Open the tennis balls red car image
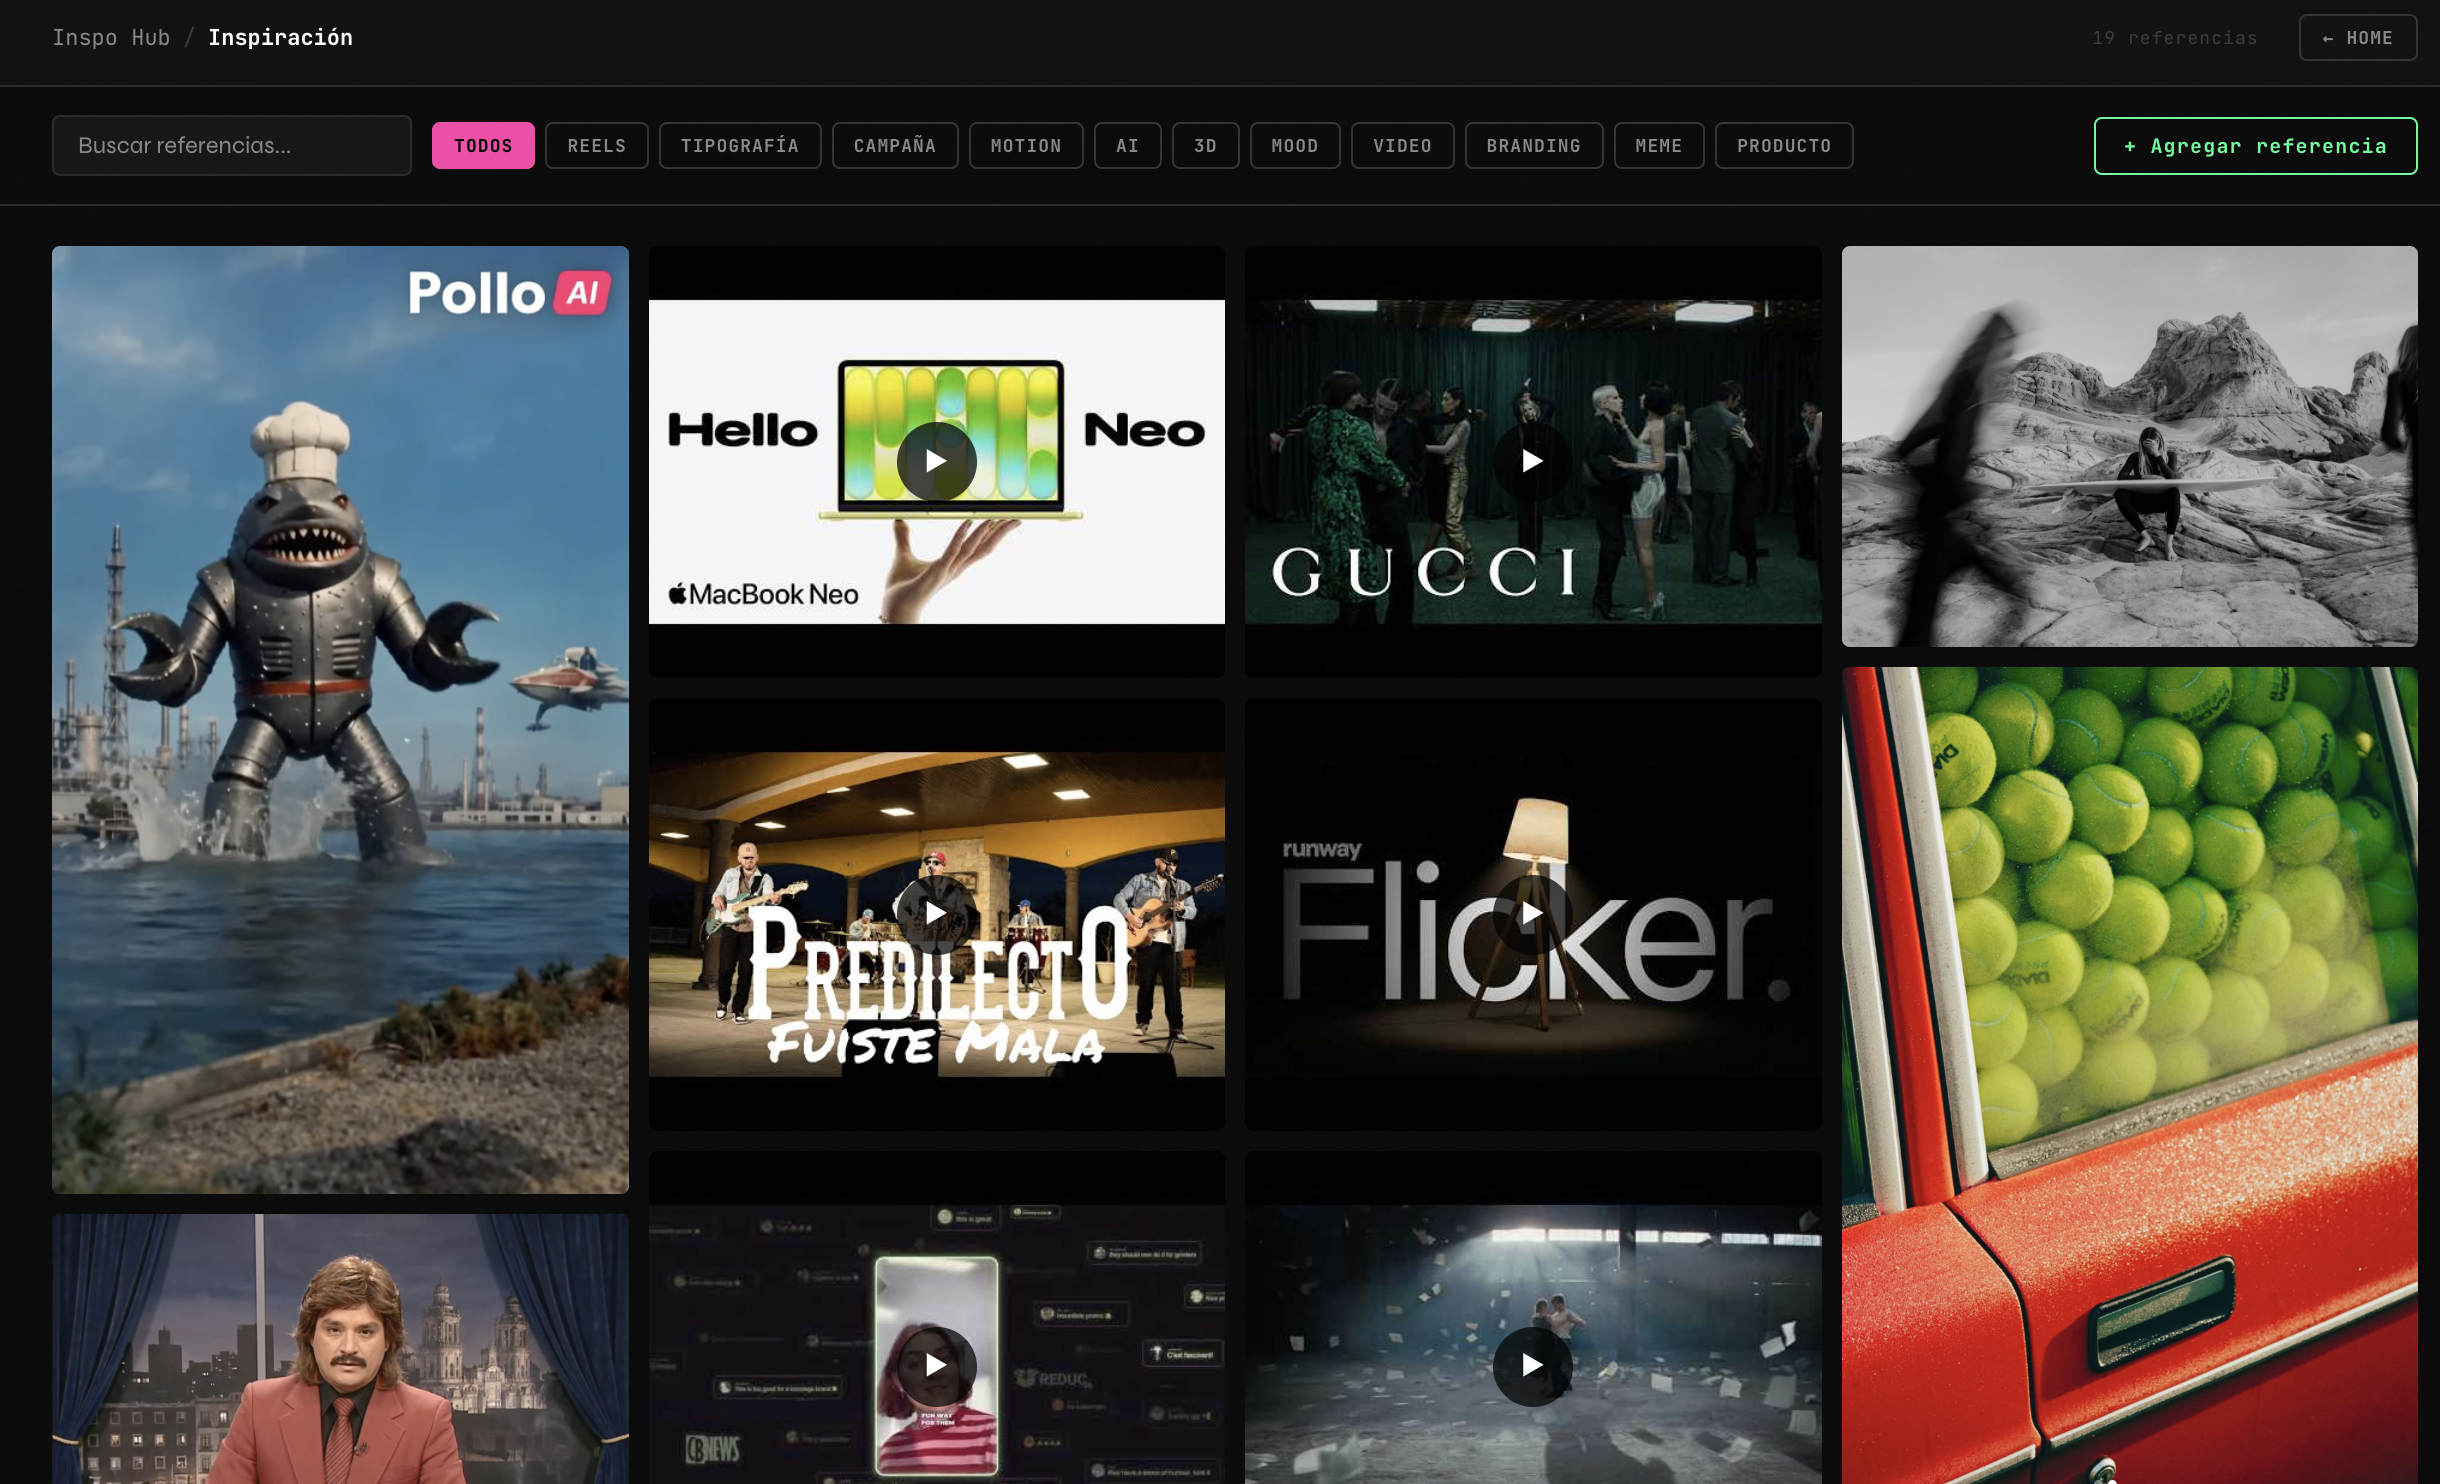 pos(2129,1076)
